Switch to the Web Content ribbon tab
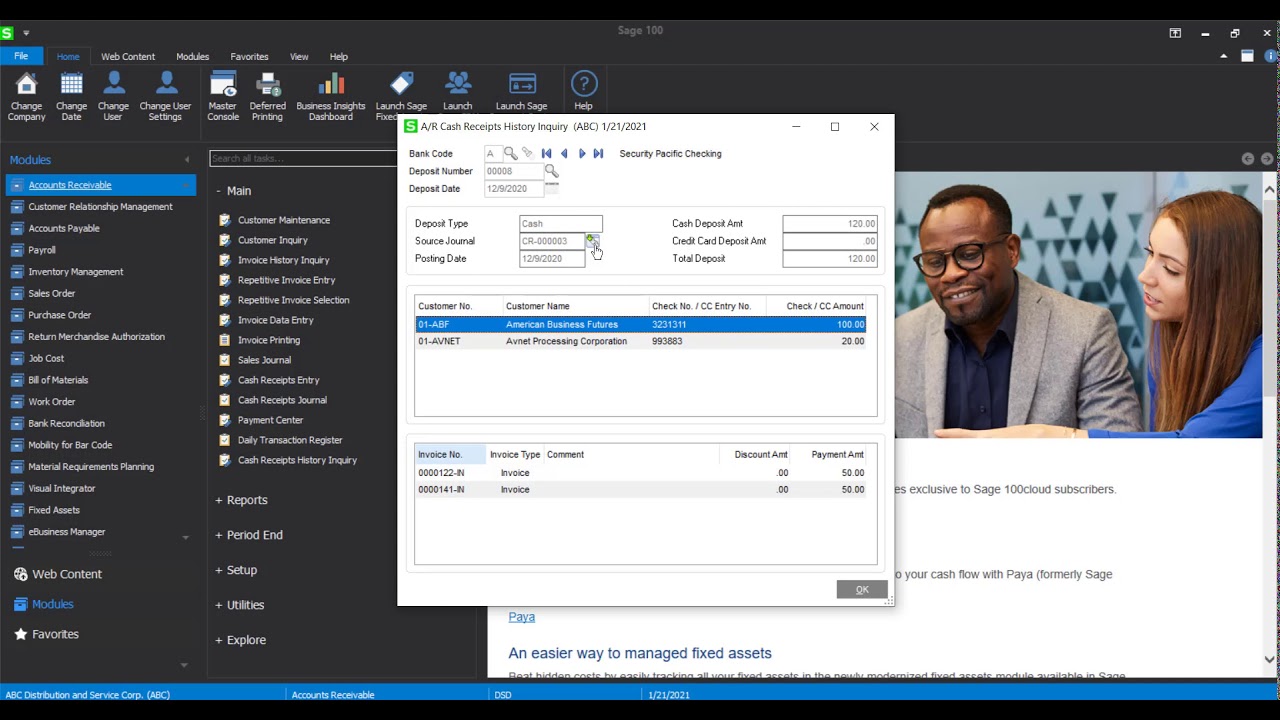 pos(128,57)
